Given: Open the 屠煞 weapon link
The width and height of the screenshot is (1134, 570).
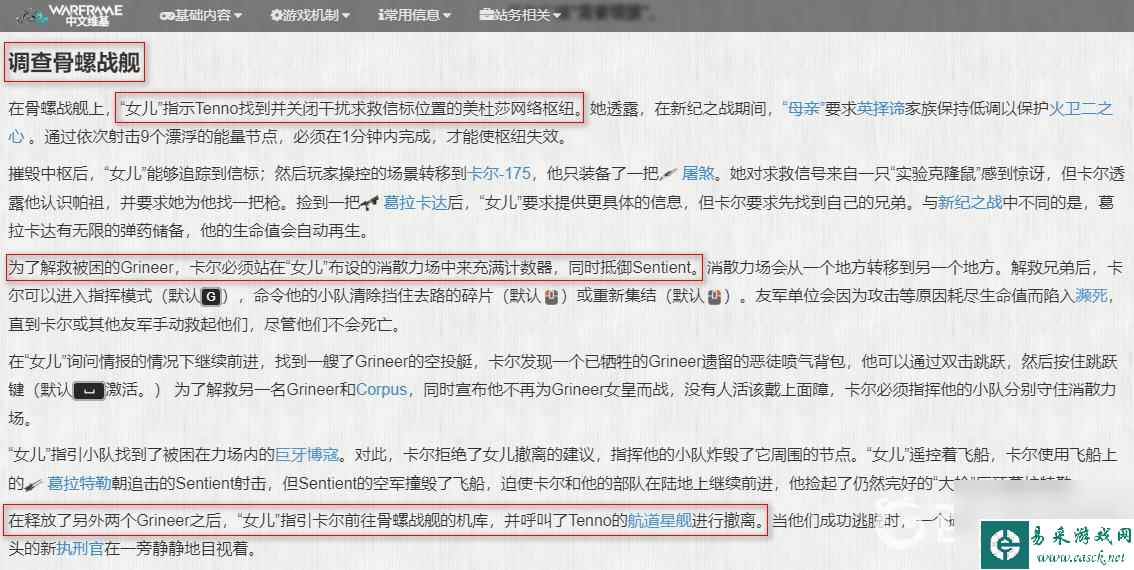Looking at the screenshot, I should [699, 174].
